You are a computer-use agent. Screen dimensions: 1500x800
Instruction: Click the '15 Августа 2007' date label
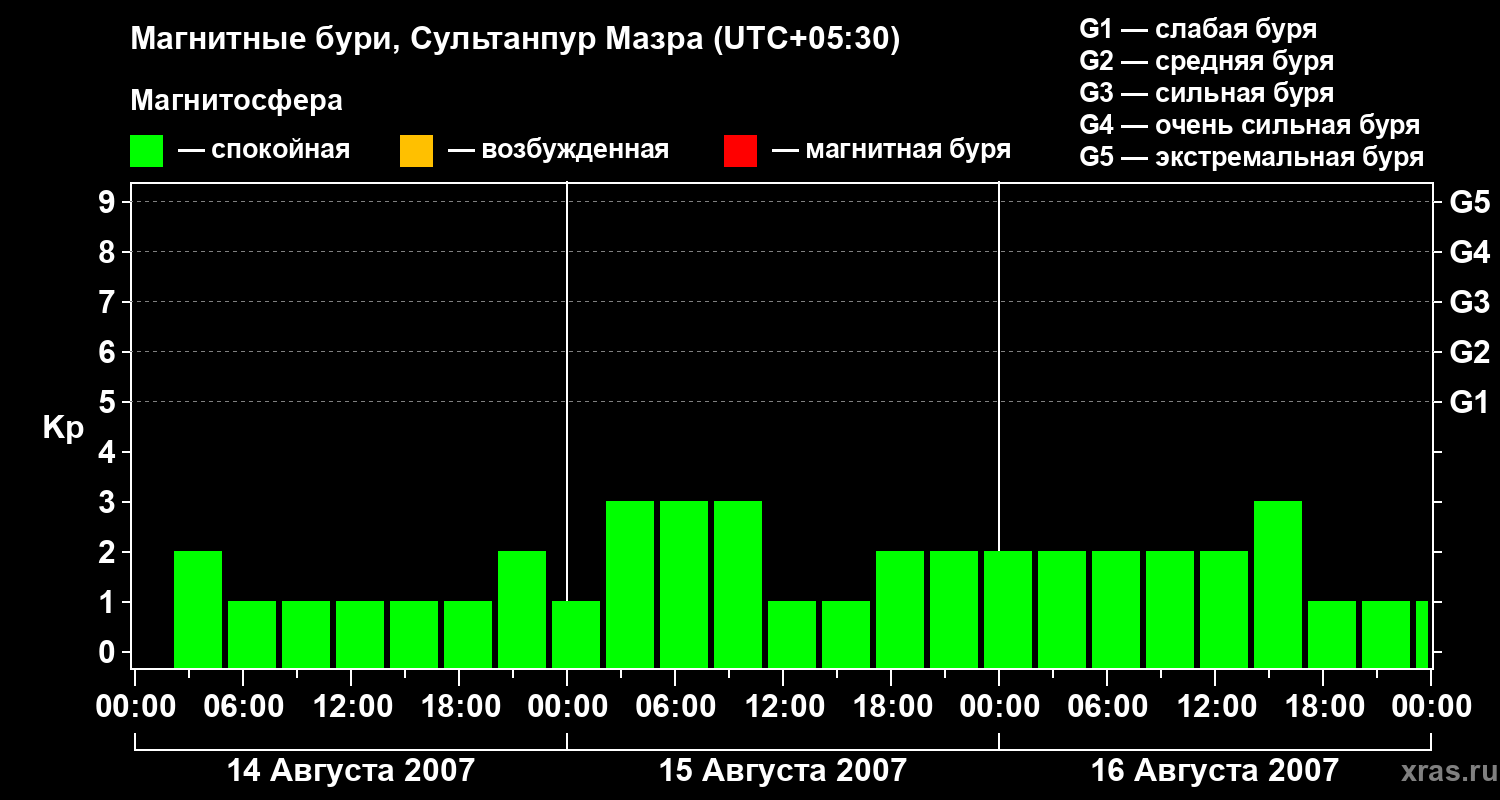(x=783, y=771)
